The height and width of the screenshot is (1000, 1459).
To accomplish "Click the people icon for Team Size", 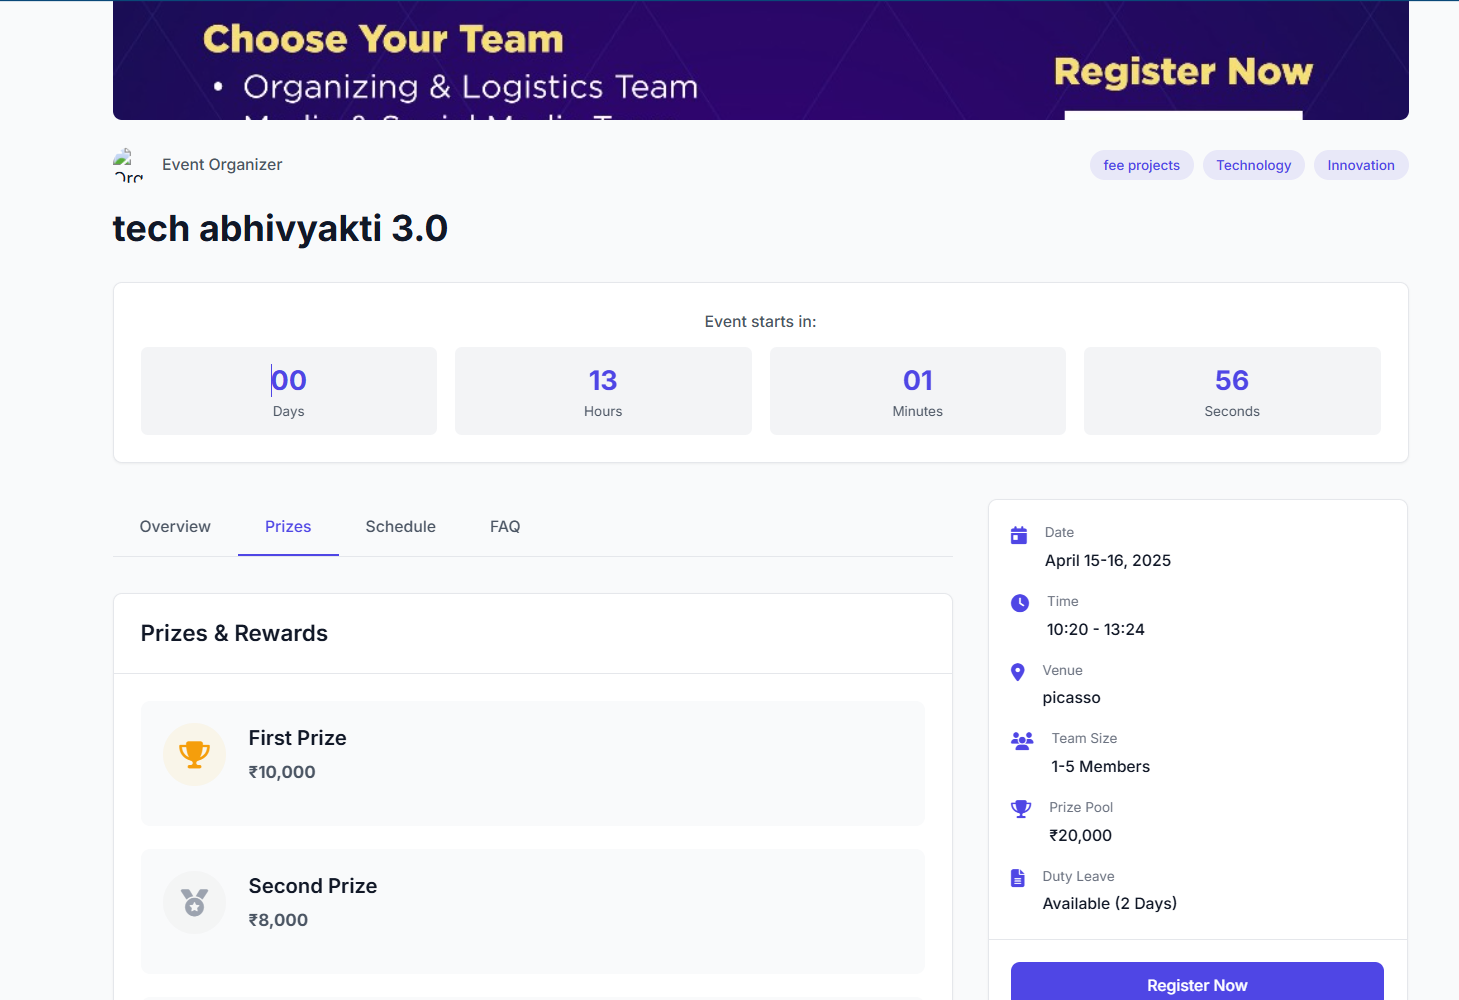I will [1022, 741].
